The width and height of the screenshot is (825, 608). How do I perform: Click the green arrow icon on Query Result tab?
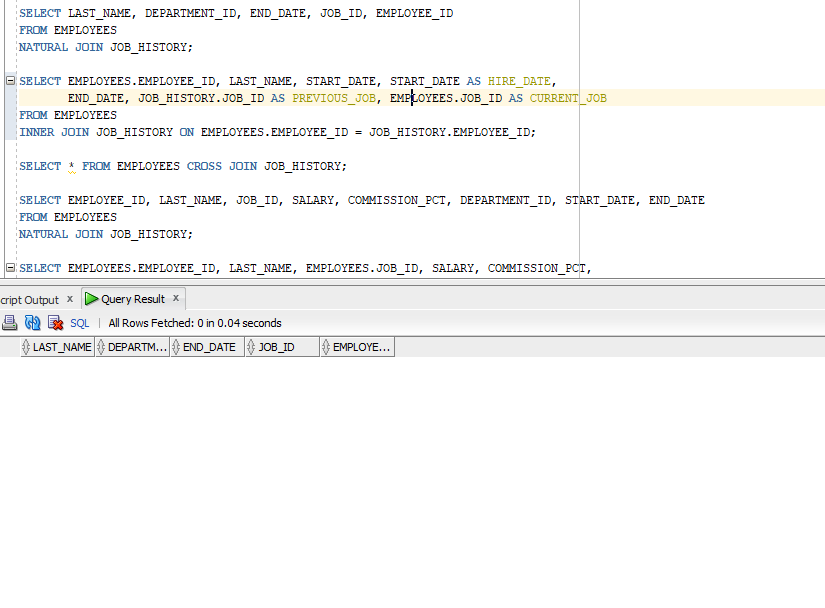pos(92,298)
